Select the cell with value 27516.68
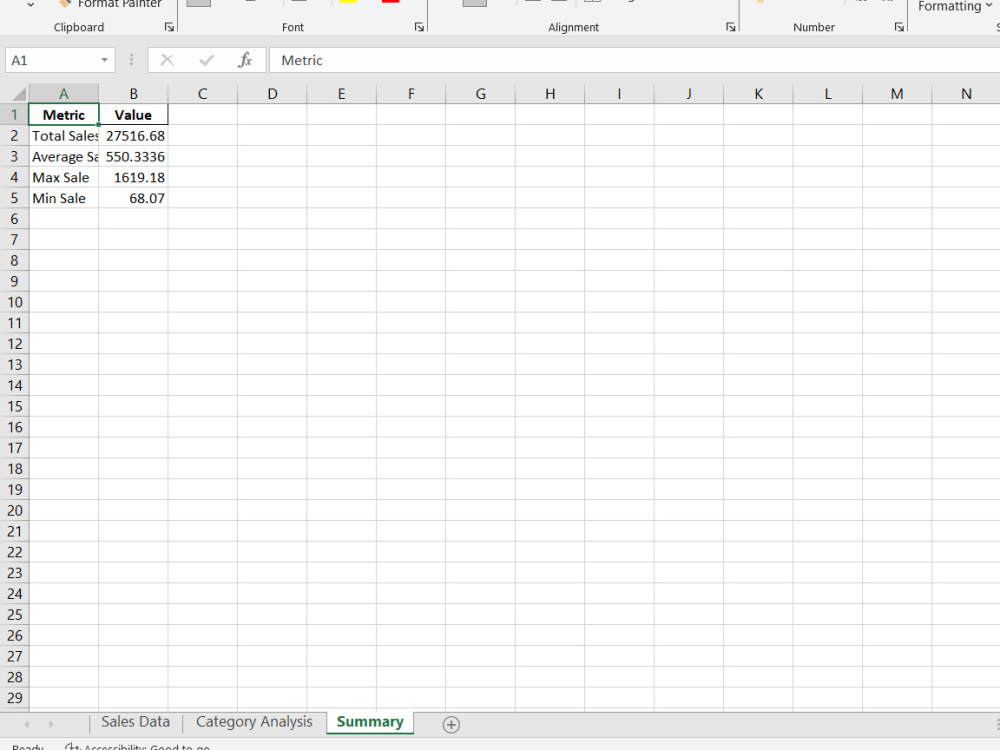The height and width of the screenshot is (750, 1000). (133, 136)
